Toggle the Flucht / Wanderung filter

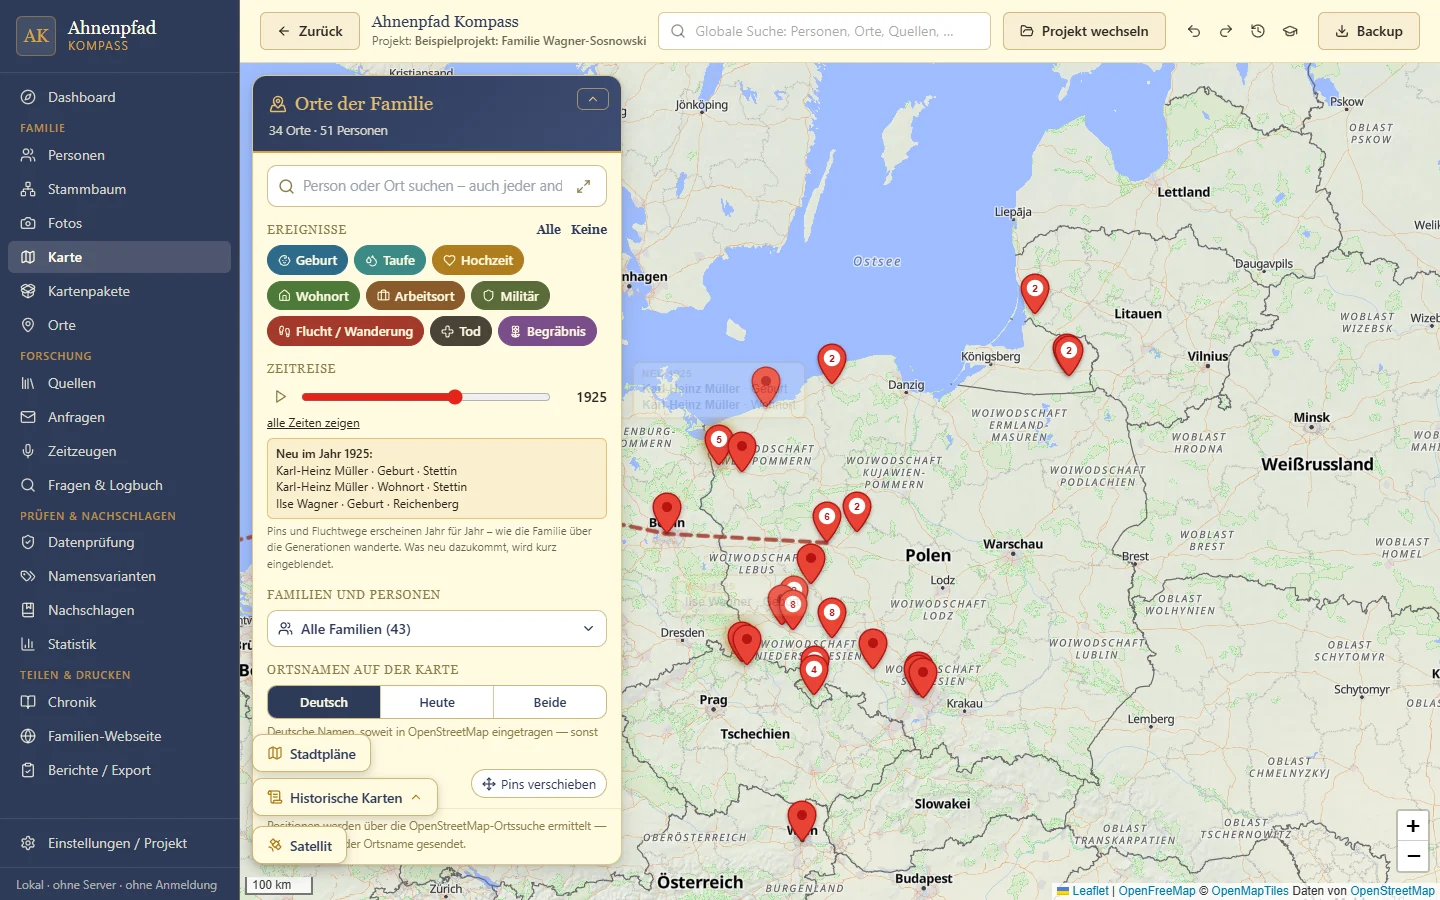345,331
